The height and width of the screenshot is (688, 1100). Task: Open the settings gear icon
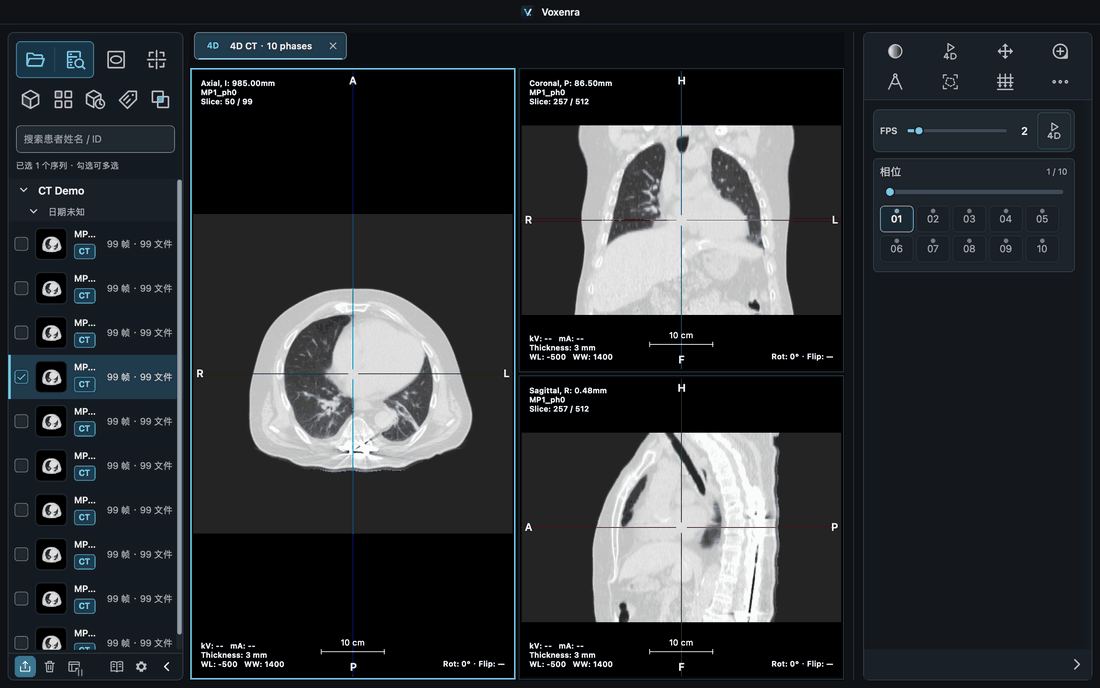pyautogui.click(x=141, y=666)
